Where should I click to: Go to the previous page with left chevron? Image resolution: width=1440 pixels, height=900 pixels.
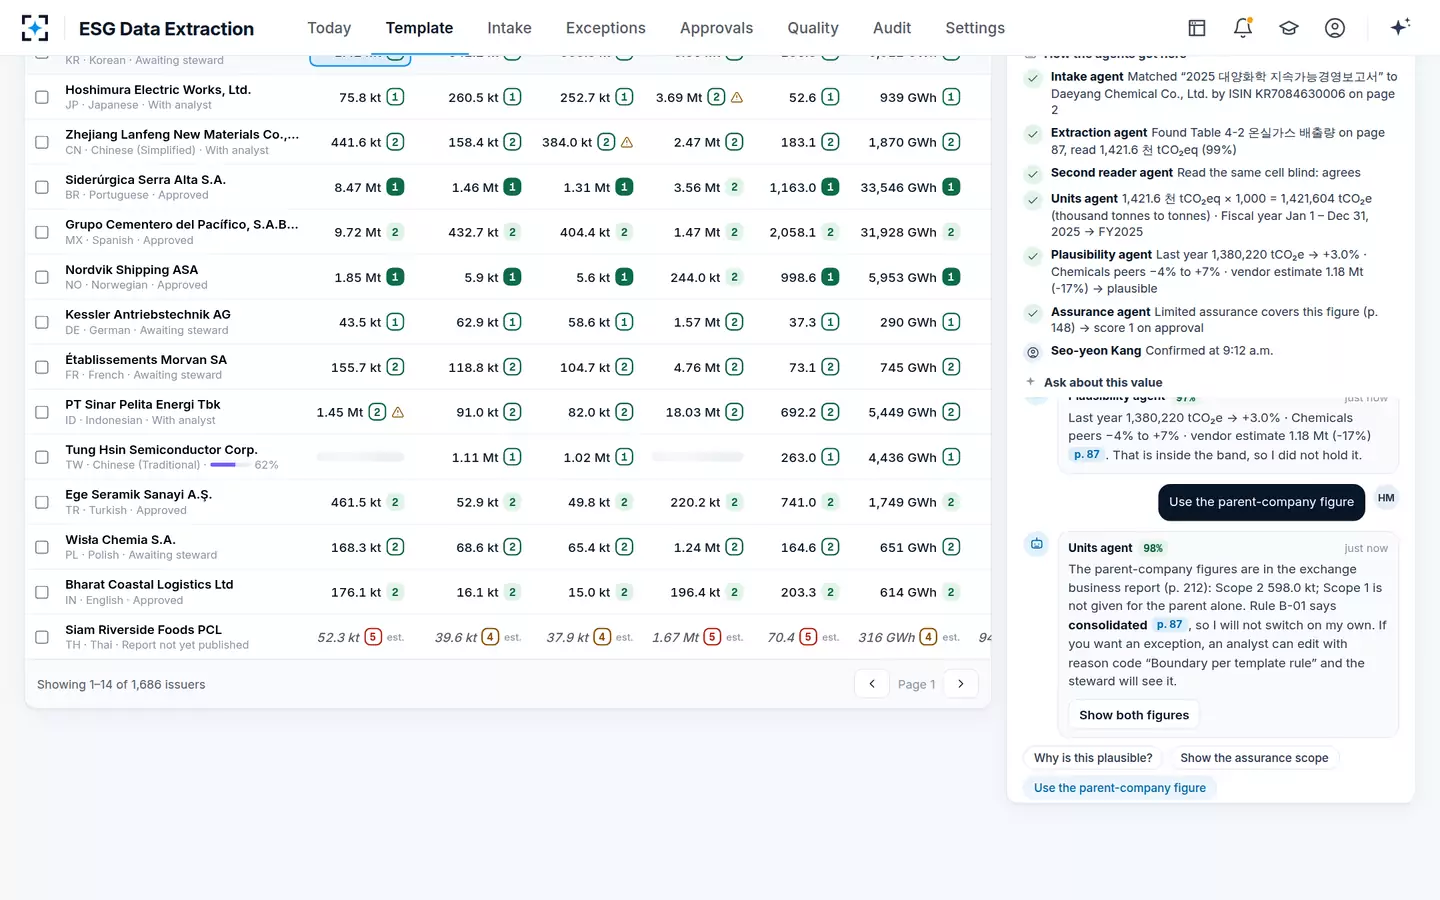coord(872,684)
